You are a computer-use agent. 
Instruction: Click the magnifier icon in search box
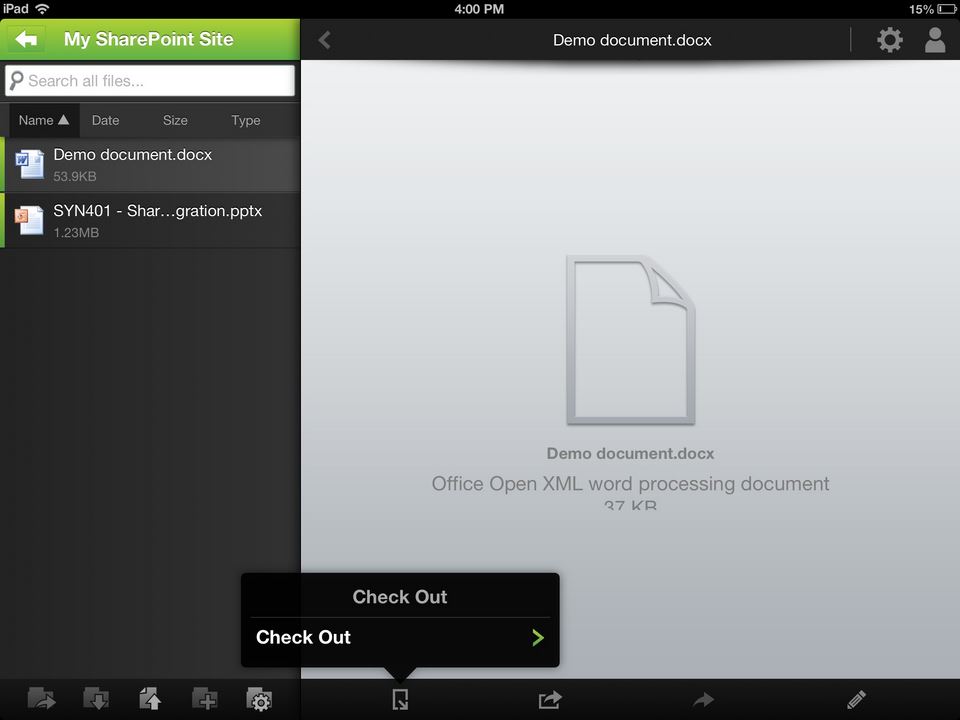(x=17, y=80)
